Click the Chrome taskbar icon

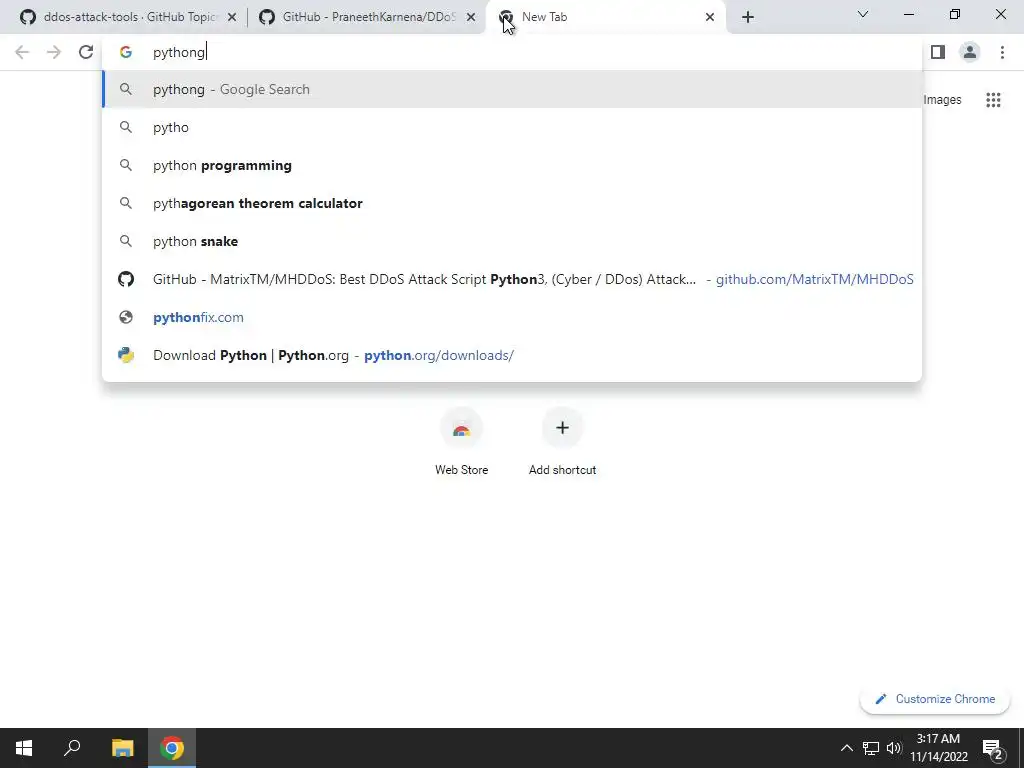point(172,748)
